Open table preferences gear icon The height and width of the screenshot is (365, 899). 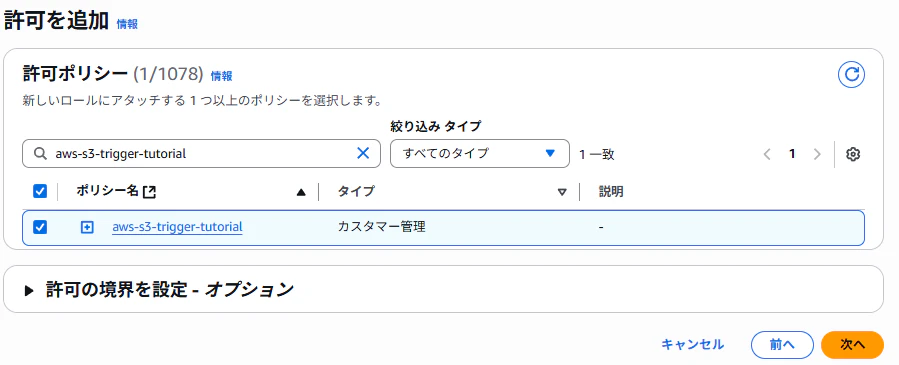[853, 154]
